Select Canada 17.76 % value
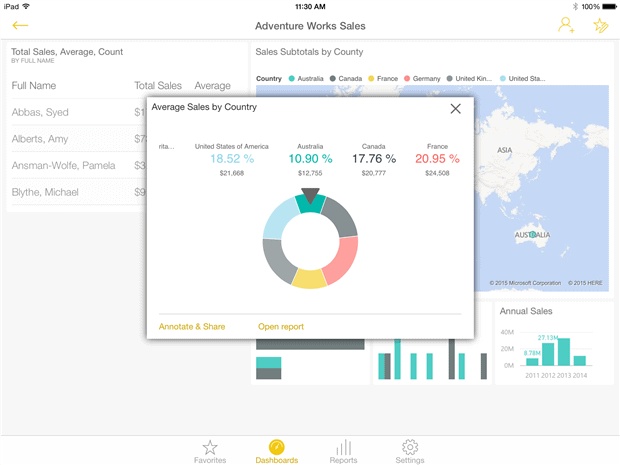Viewport: 620px width, 465px height. pyautogui.click(x=374, y=159)
